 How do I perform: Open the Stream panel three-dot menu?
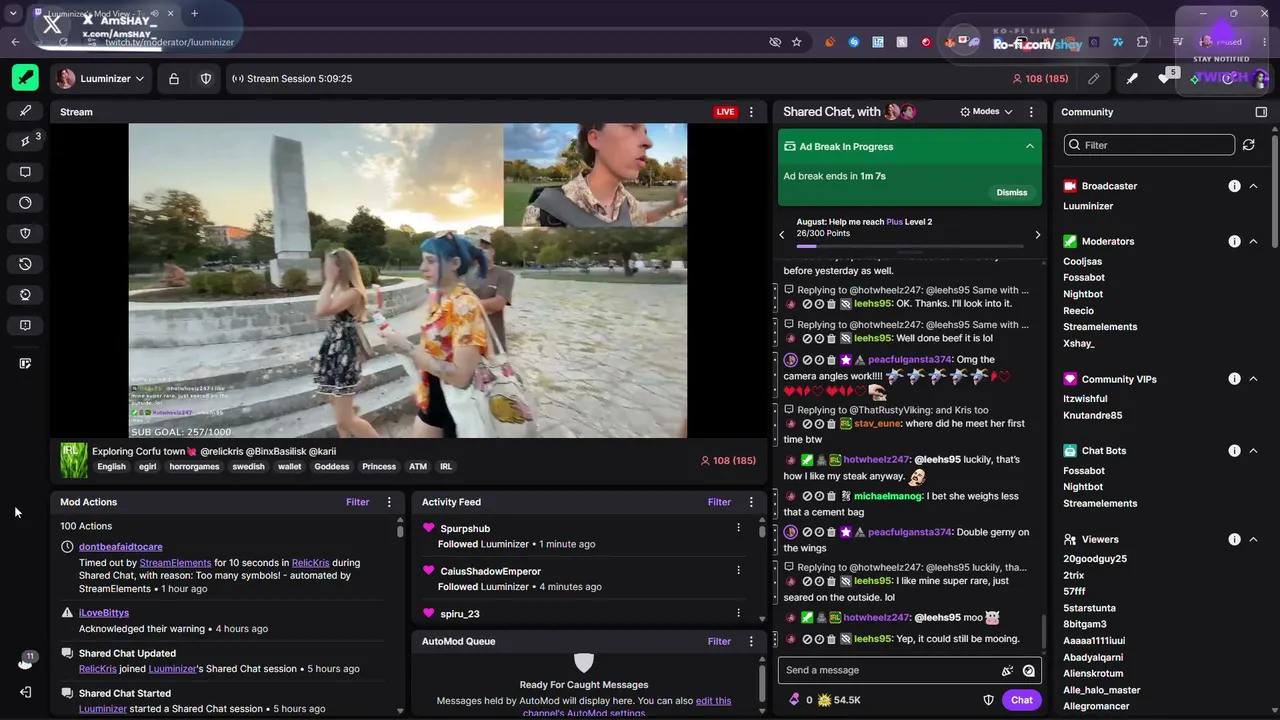tap(751, 112)
